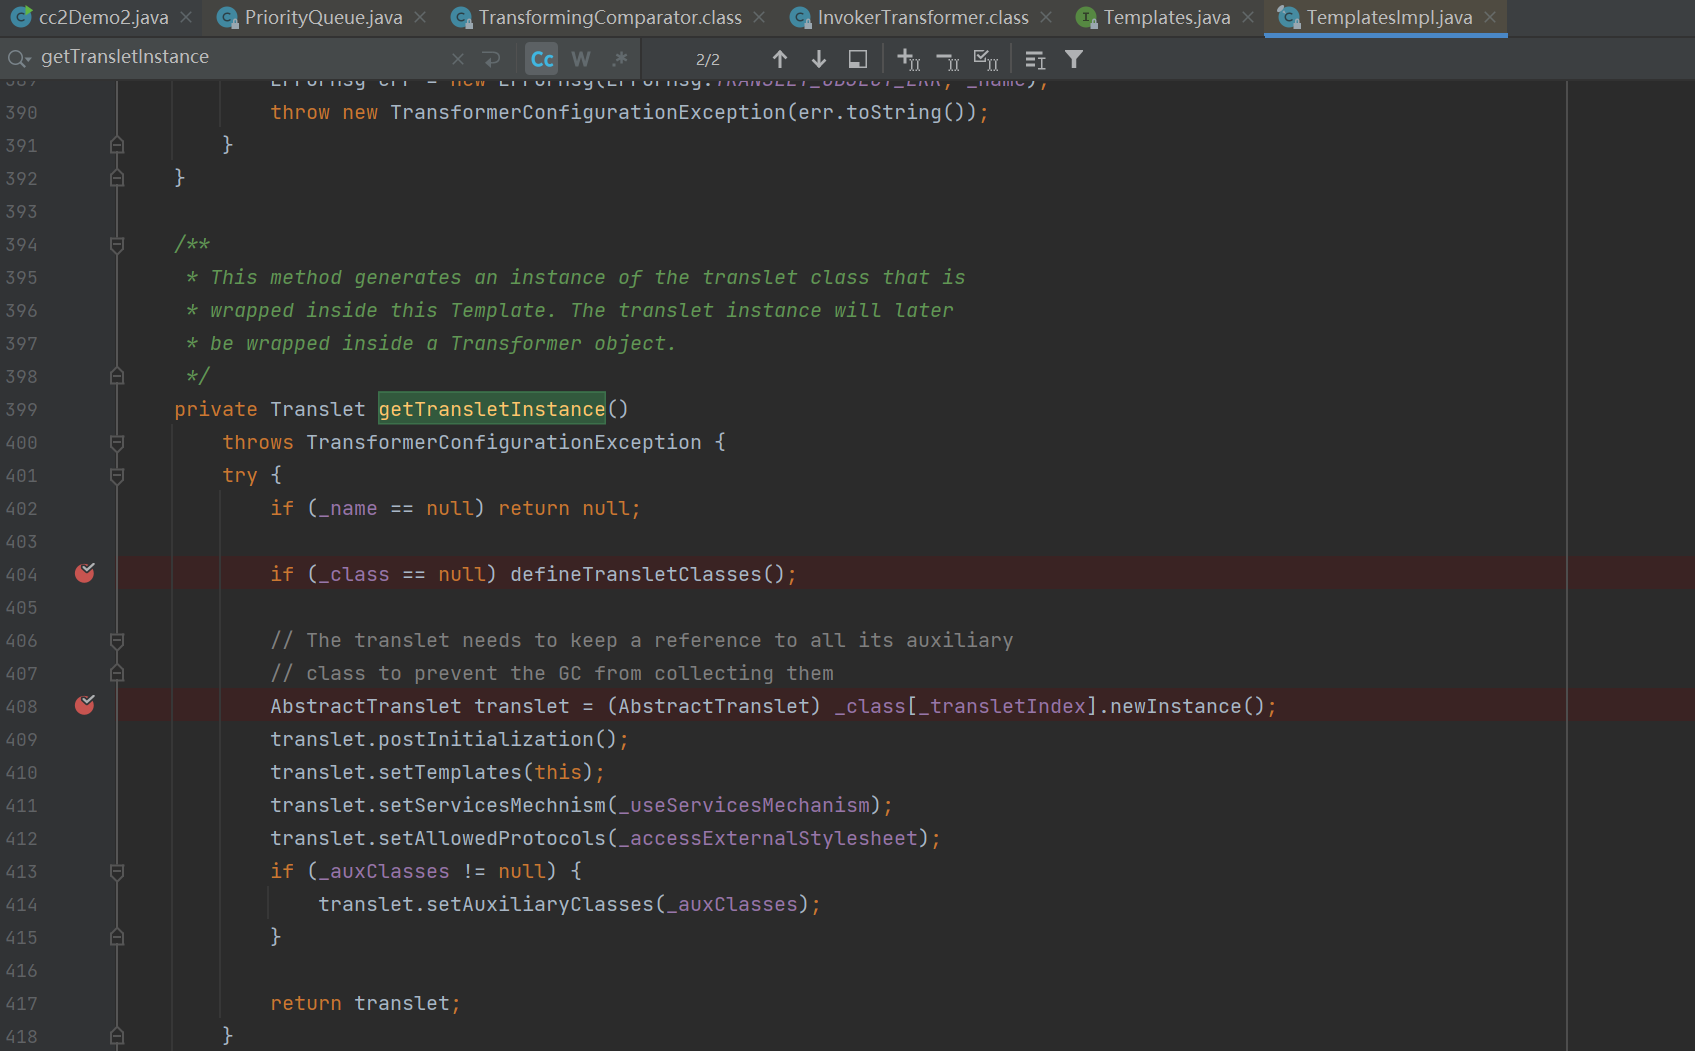This screenshot has height=1051, width=1695.
Task: Toggle breakpoint on line 404
Action: 85,573
